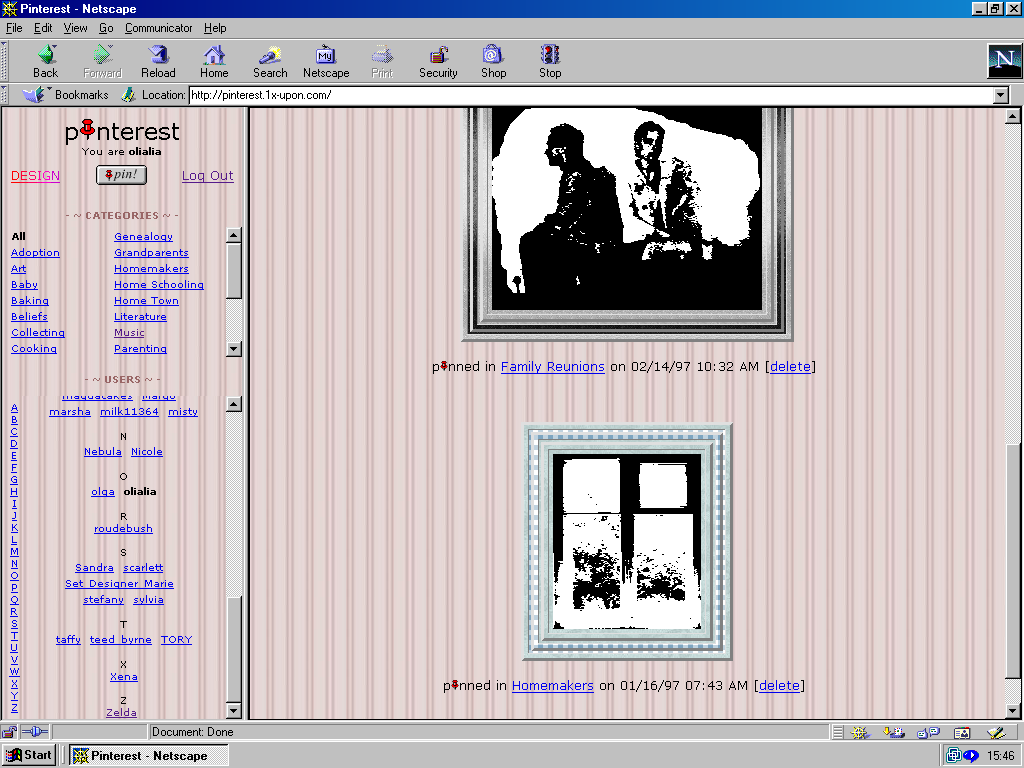Click the framed window picture thumbnail
The height and width of the screenshot is (768, 1024).
tap(627, 541)
